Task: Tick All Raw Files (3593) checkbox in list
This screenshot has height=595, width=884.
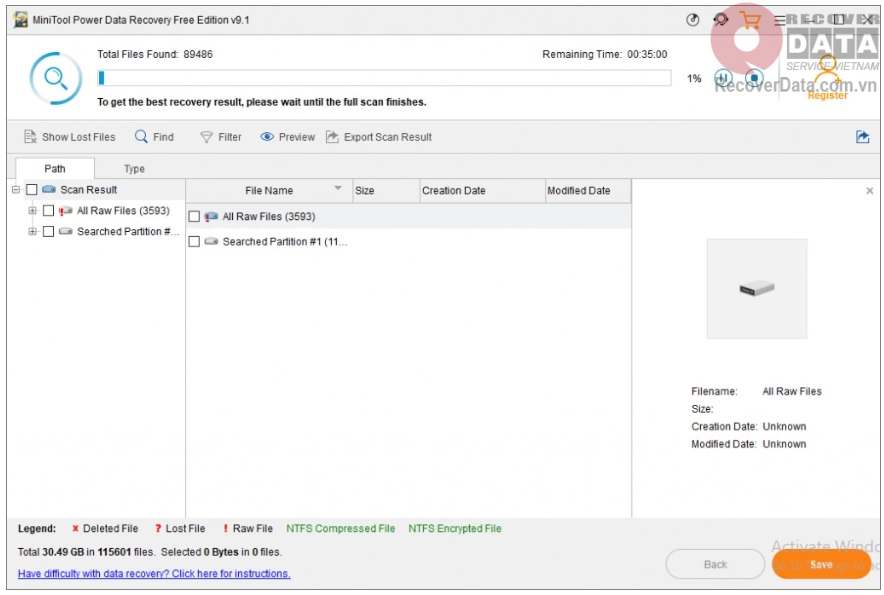Action: coord(194,217)
